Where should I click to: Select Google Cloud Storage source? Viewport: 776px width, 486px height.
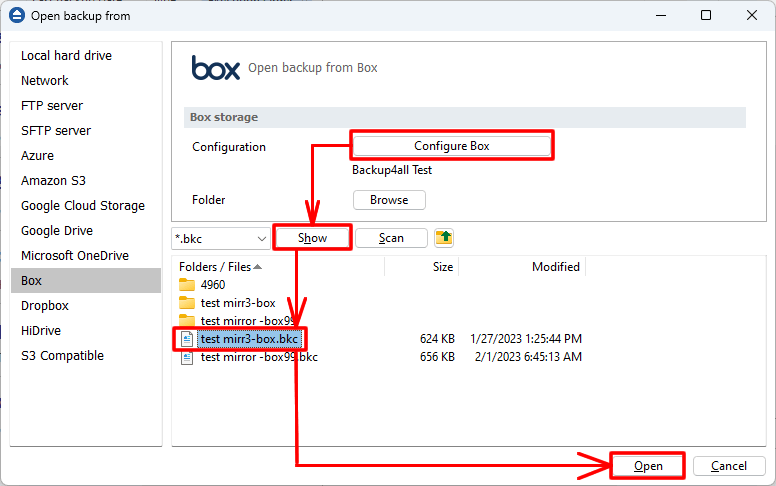click(x=86, y=205)
